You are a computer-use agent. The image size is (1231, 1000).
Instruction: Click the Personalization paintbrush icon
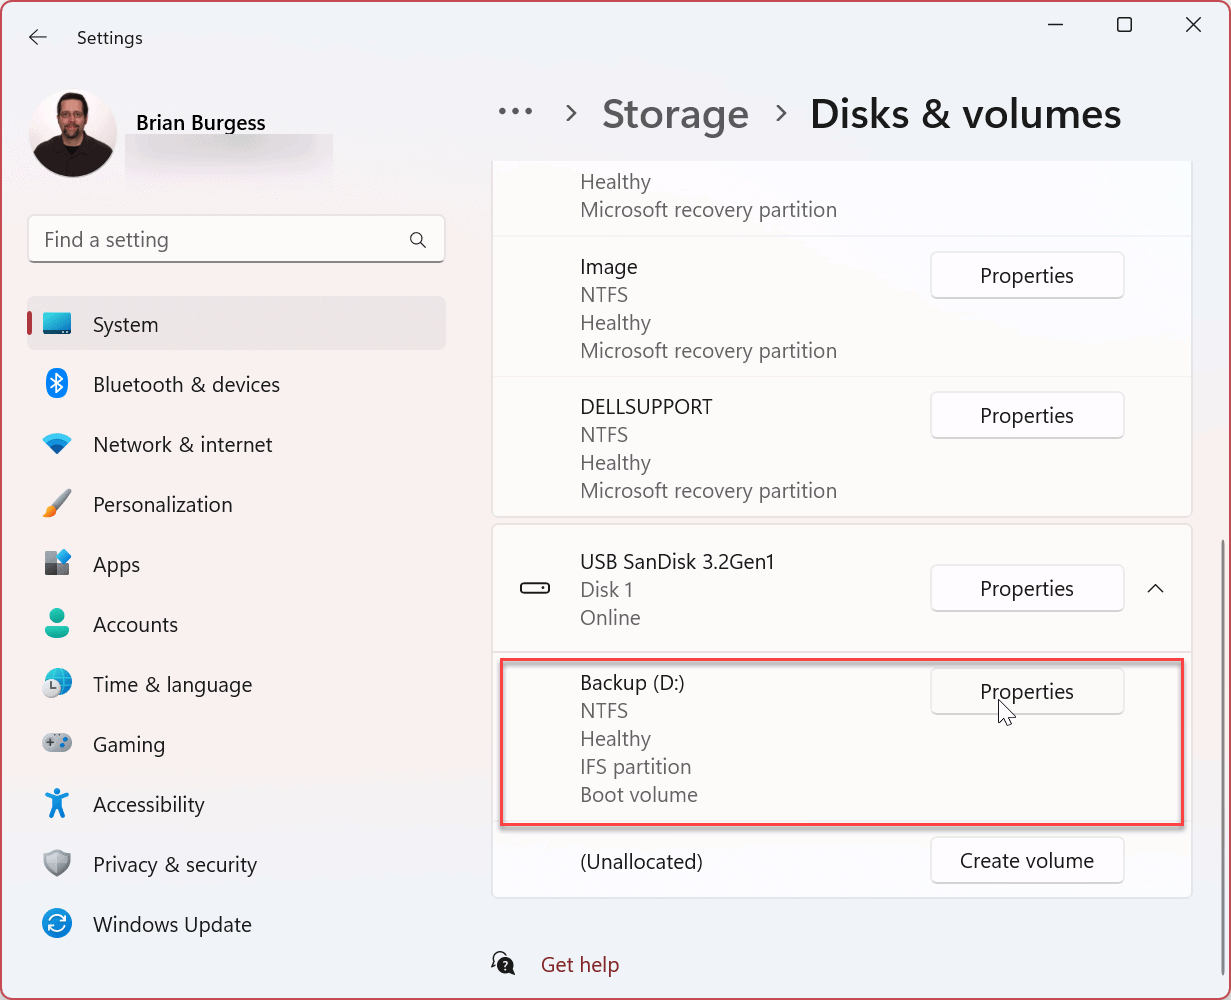pos(57,504)
